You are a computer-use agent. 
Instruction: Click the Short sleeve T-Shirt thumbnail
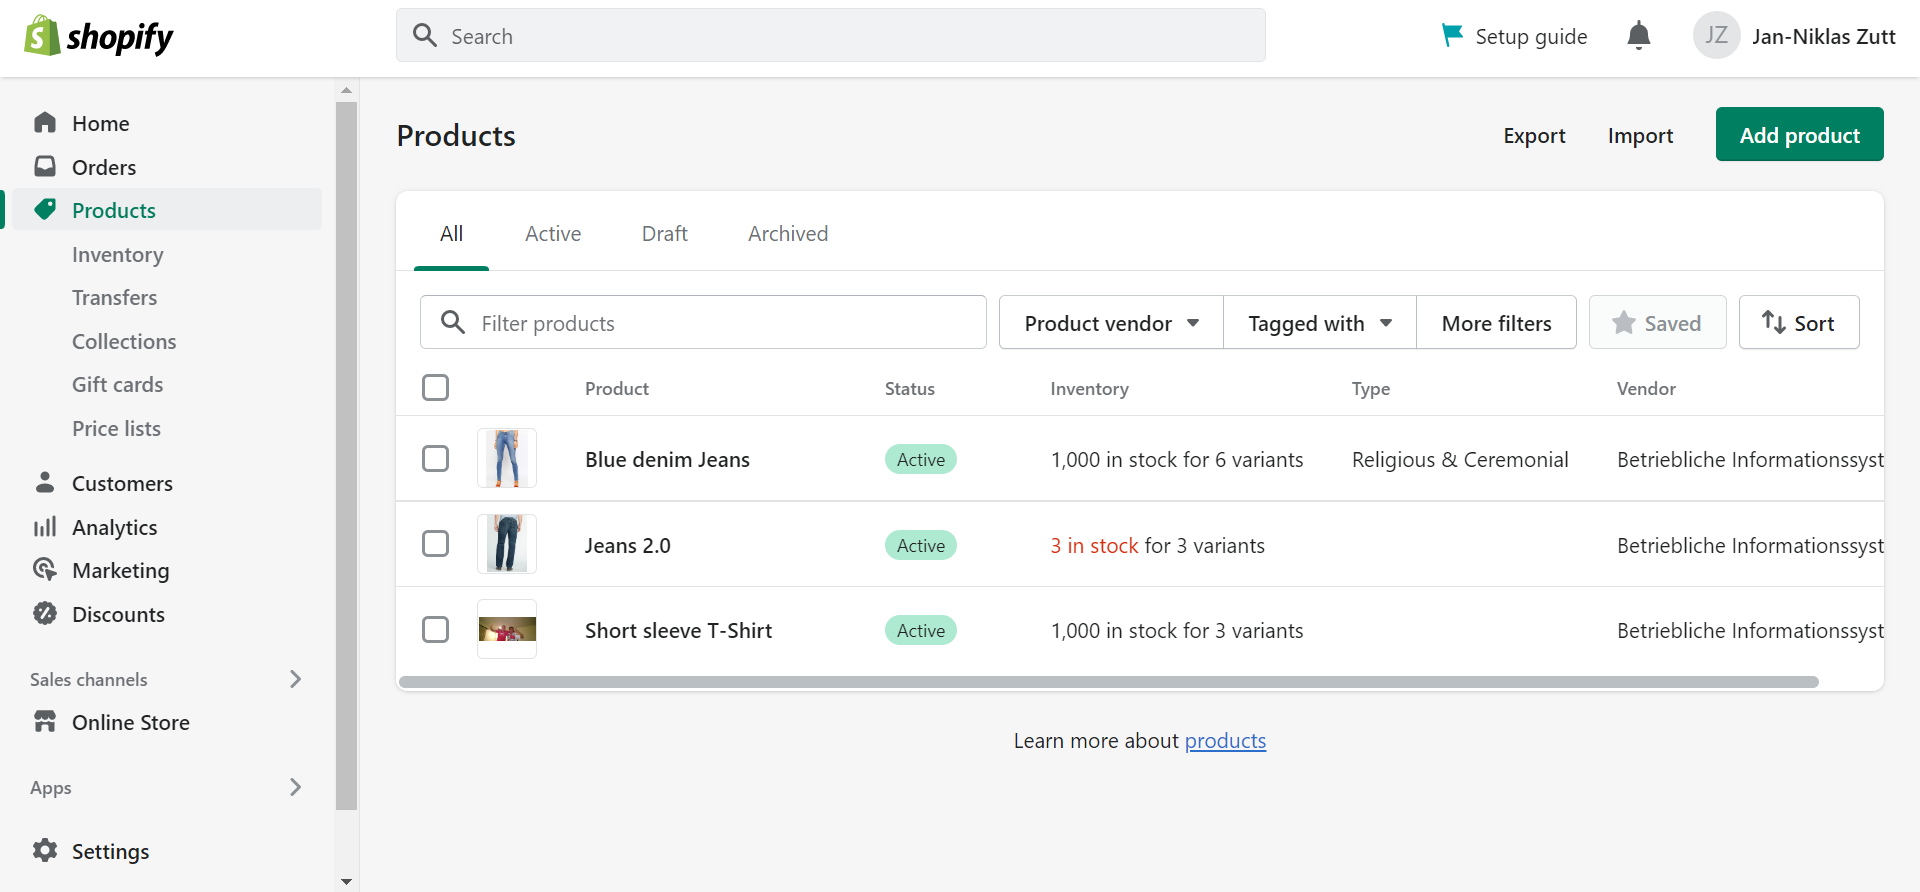507,629
